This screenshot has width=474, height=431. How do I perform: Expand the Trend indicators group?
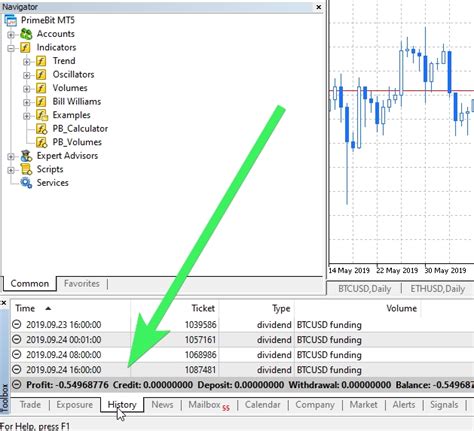click(27, 62)
